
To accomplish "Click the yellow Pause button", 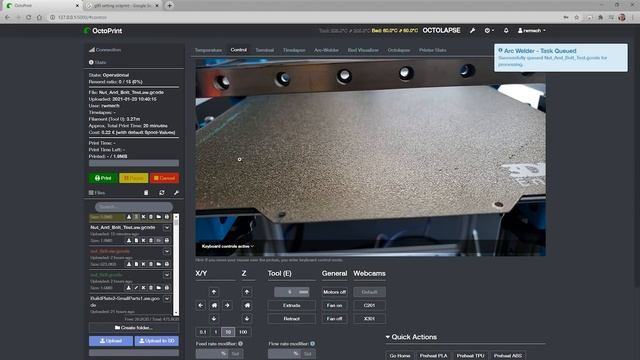I will (133, 178).
